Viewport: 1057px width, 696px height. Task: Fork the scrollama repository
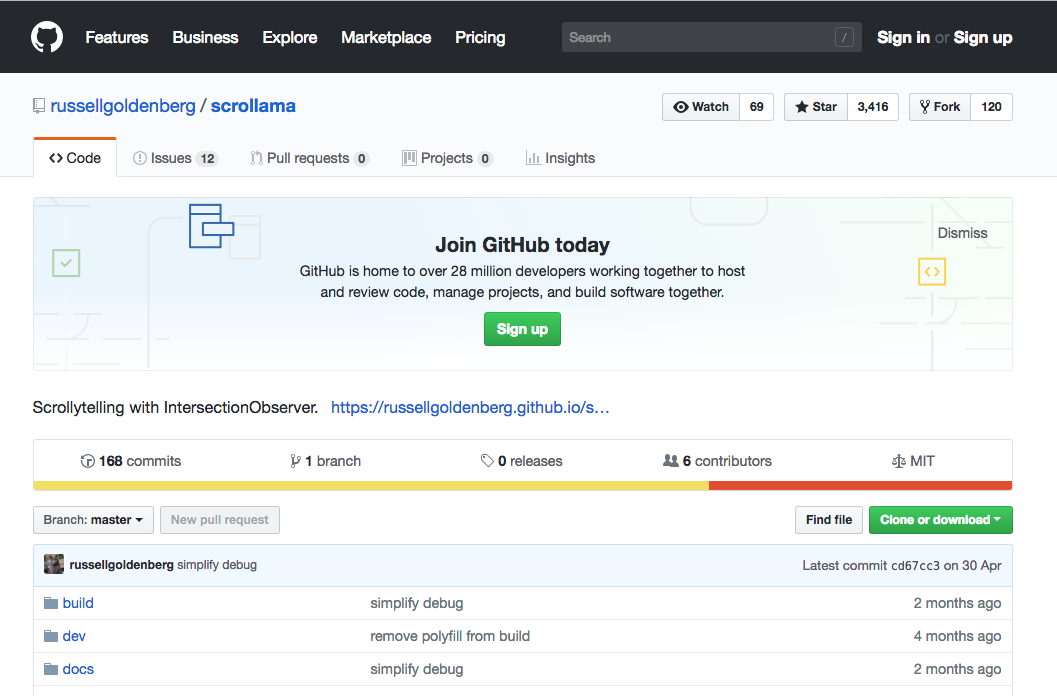click(x=939, y=107)
